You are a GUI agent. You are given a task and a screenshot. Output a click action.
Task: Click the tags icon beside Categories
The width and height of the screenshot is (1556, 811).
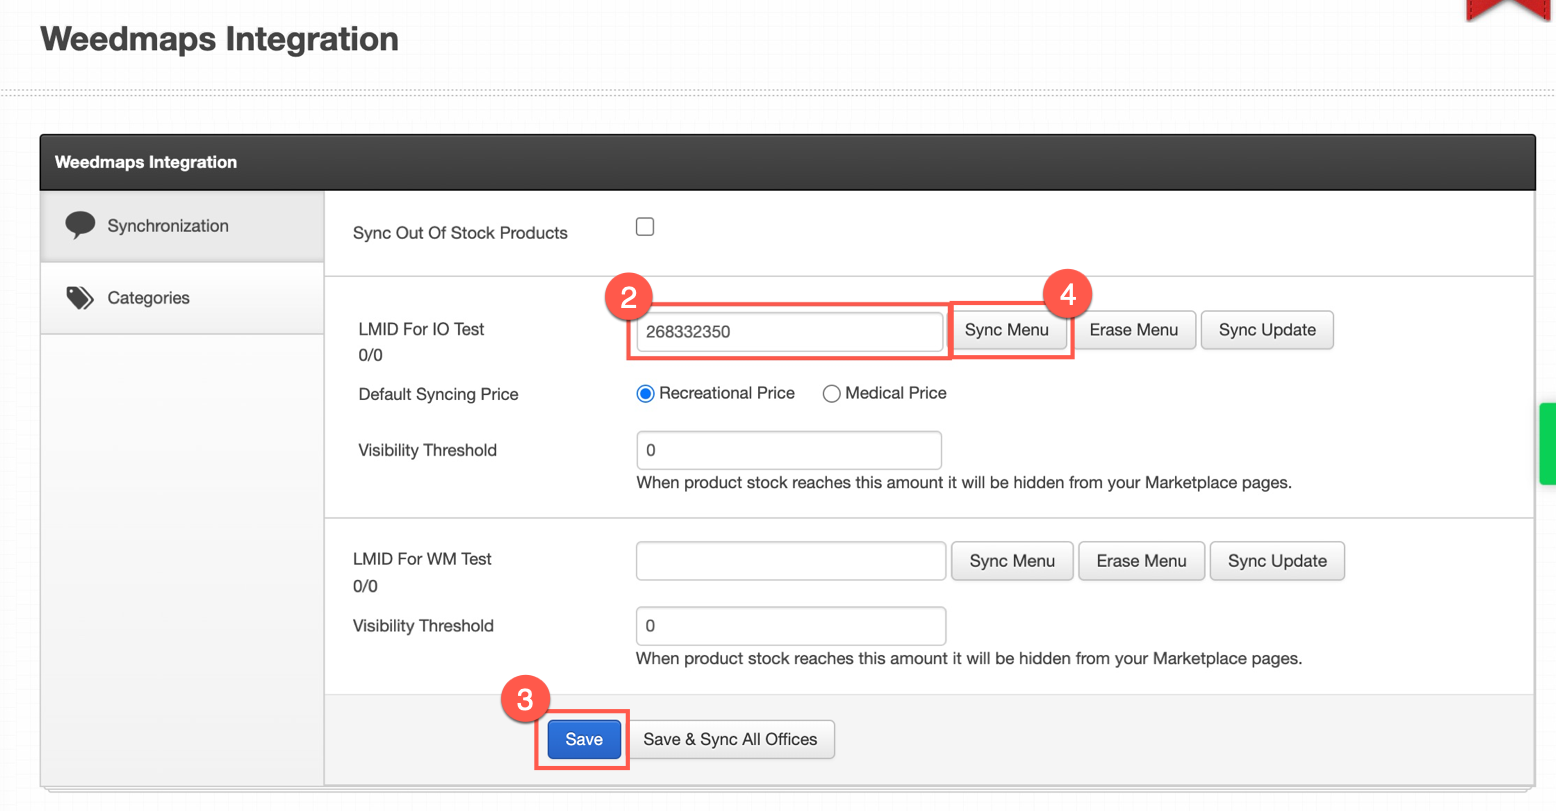[x=80, y=298]
